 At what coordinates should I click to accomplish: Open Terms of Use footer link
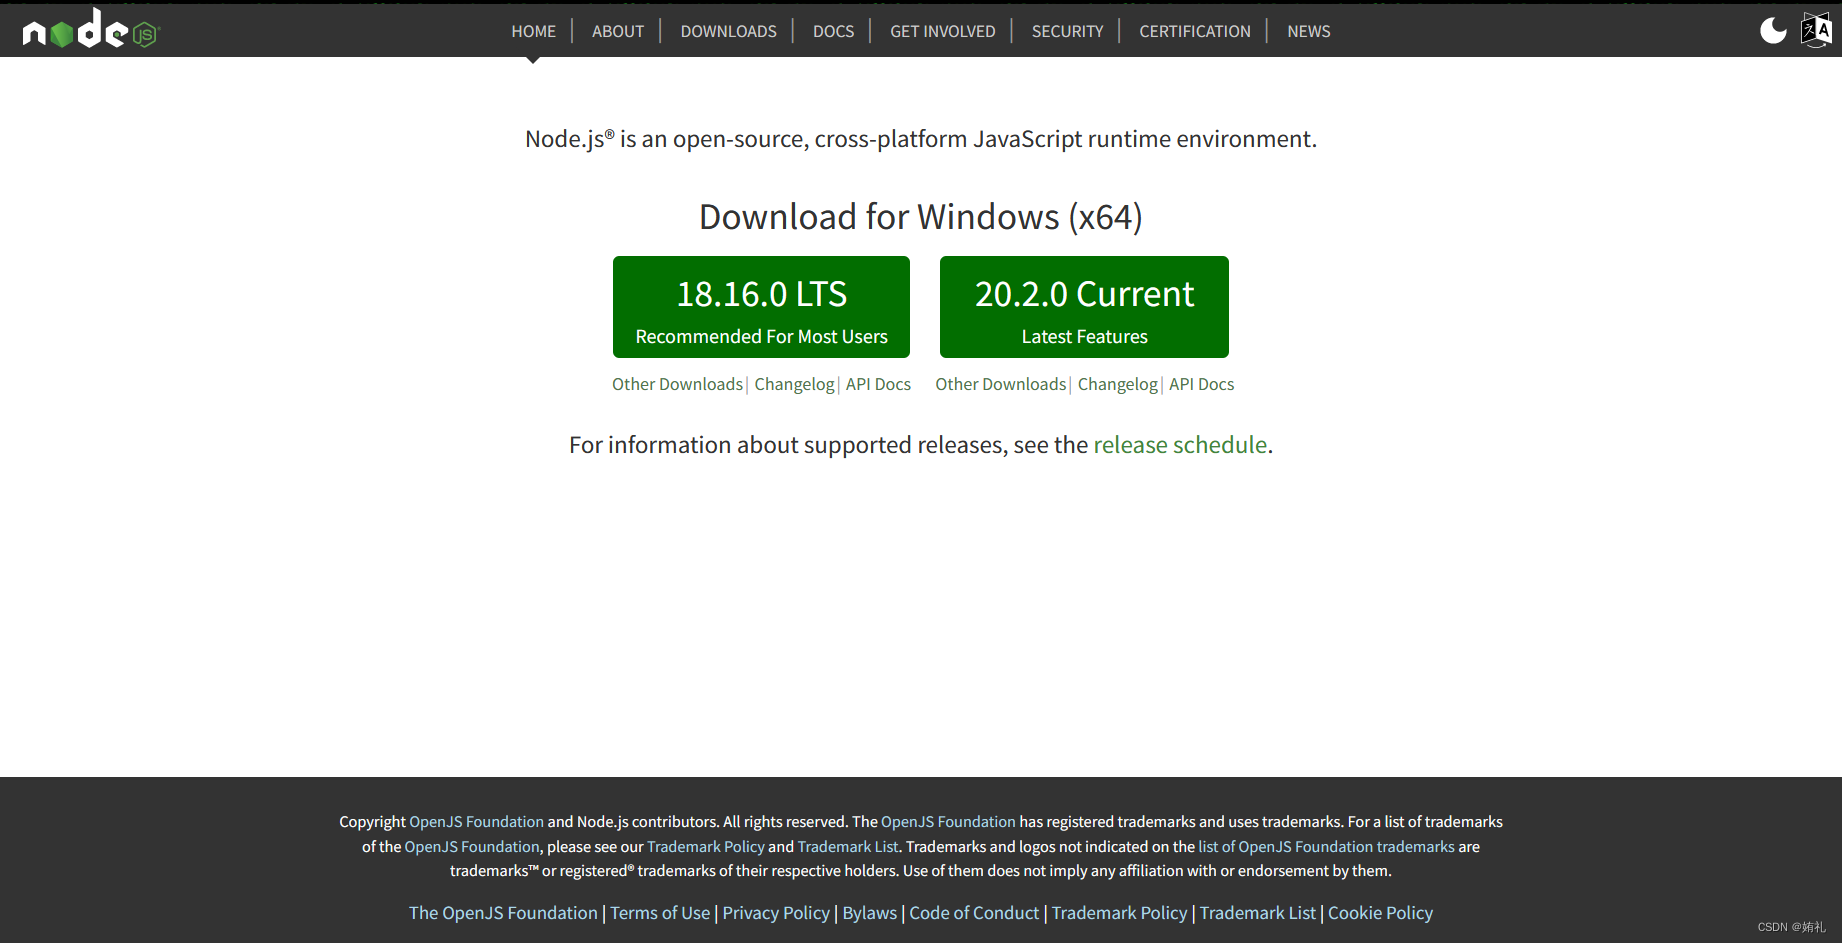point(660,913)
